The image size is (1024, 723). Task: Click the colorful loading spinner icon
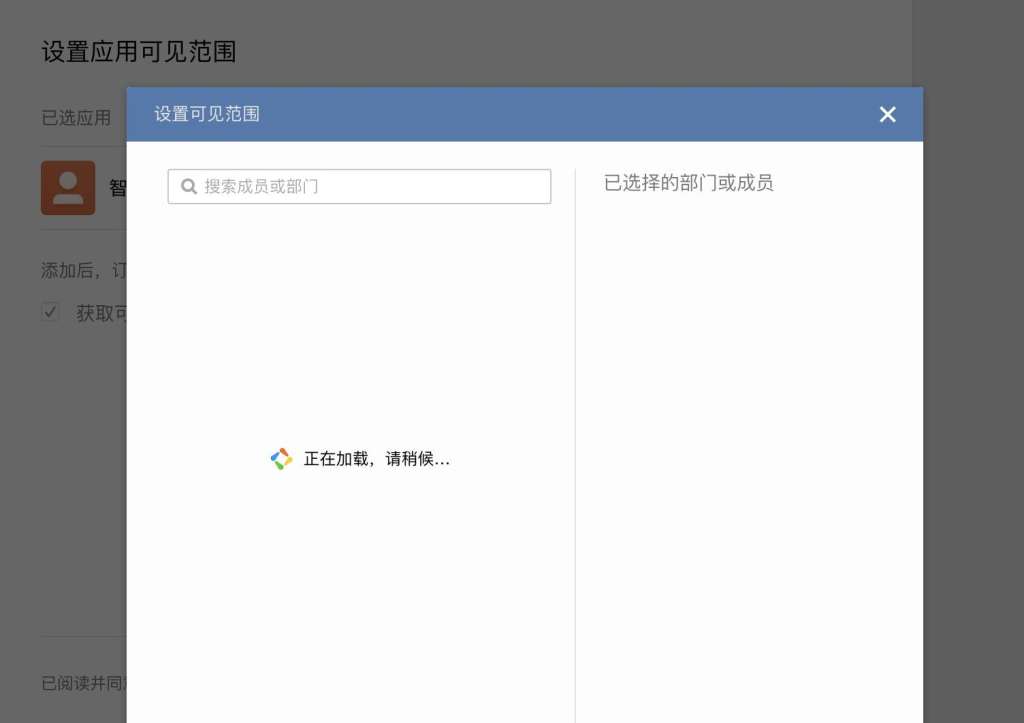pyautogui.click(x=281, y=458)
